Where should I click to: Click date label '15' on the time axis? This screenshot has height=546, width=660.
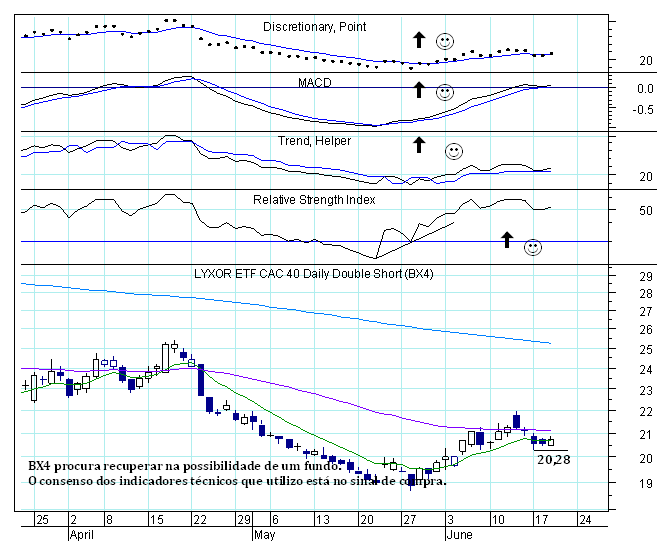pos(156,520)
